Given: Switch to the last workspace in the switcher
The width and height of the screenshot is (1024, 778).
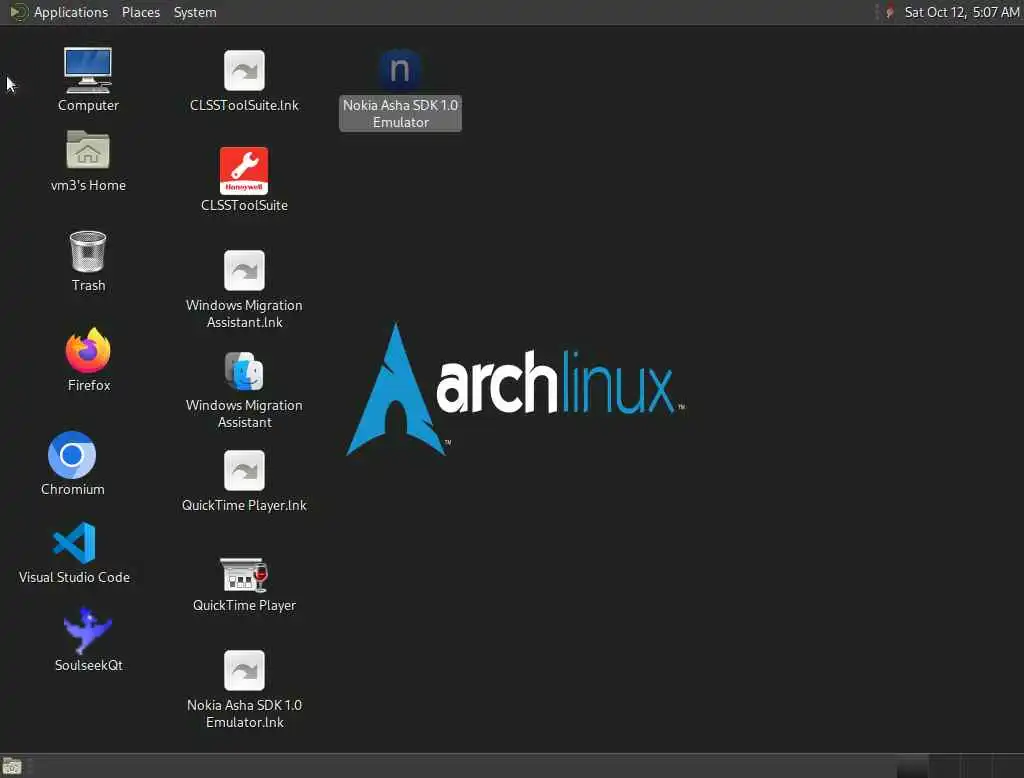Looking at the screenshot, I should click(1008, 766).
